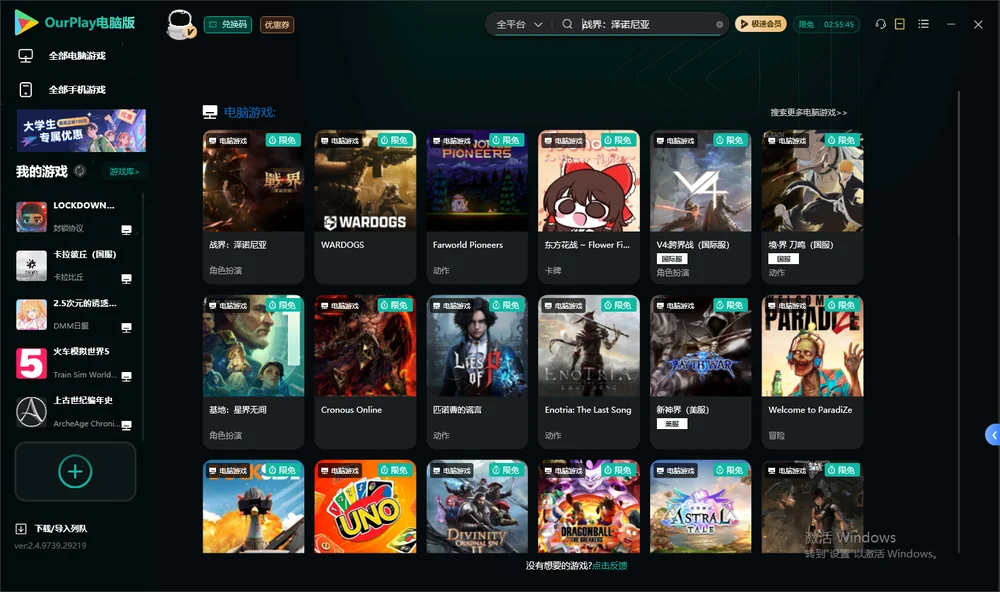Click the 2.5次元的诱惑 game icon in sidebar
Image resolution: width=1000 pixels, height=592 pixels.
point(31,314)
